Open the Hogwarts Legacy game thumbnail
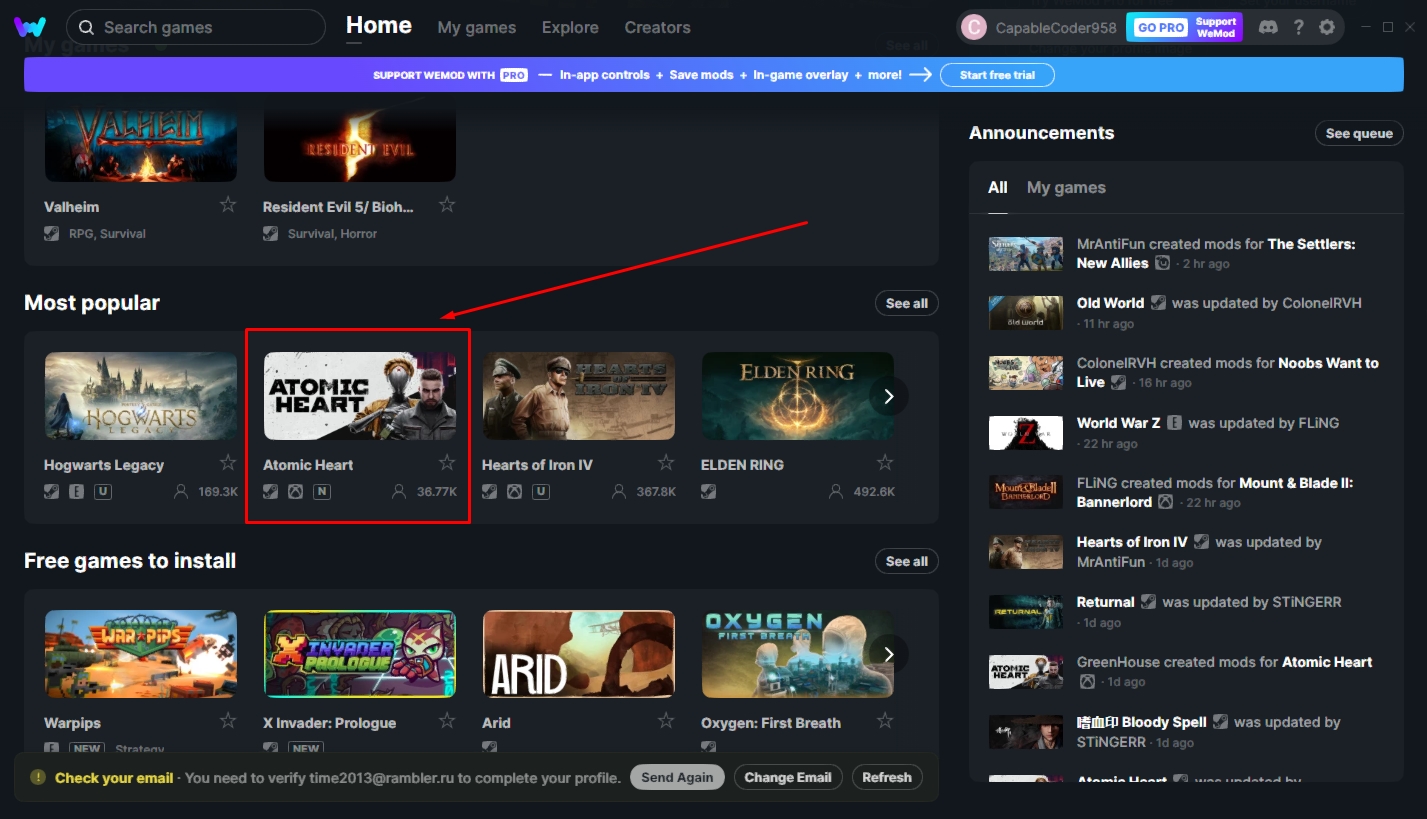This screenshot has width=1427, height=819. [x=141, y=396]
